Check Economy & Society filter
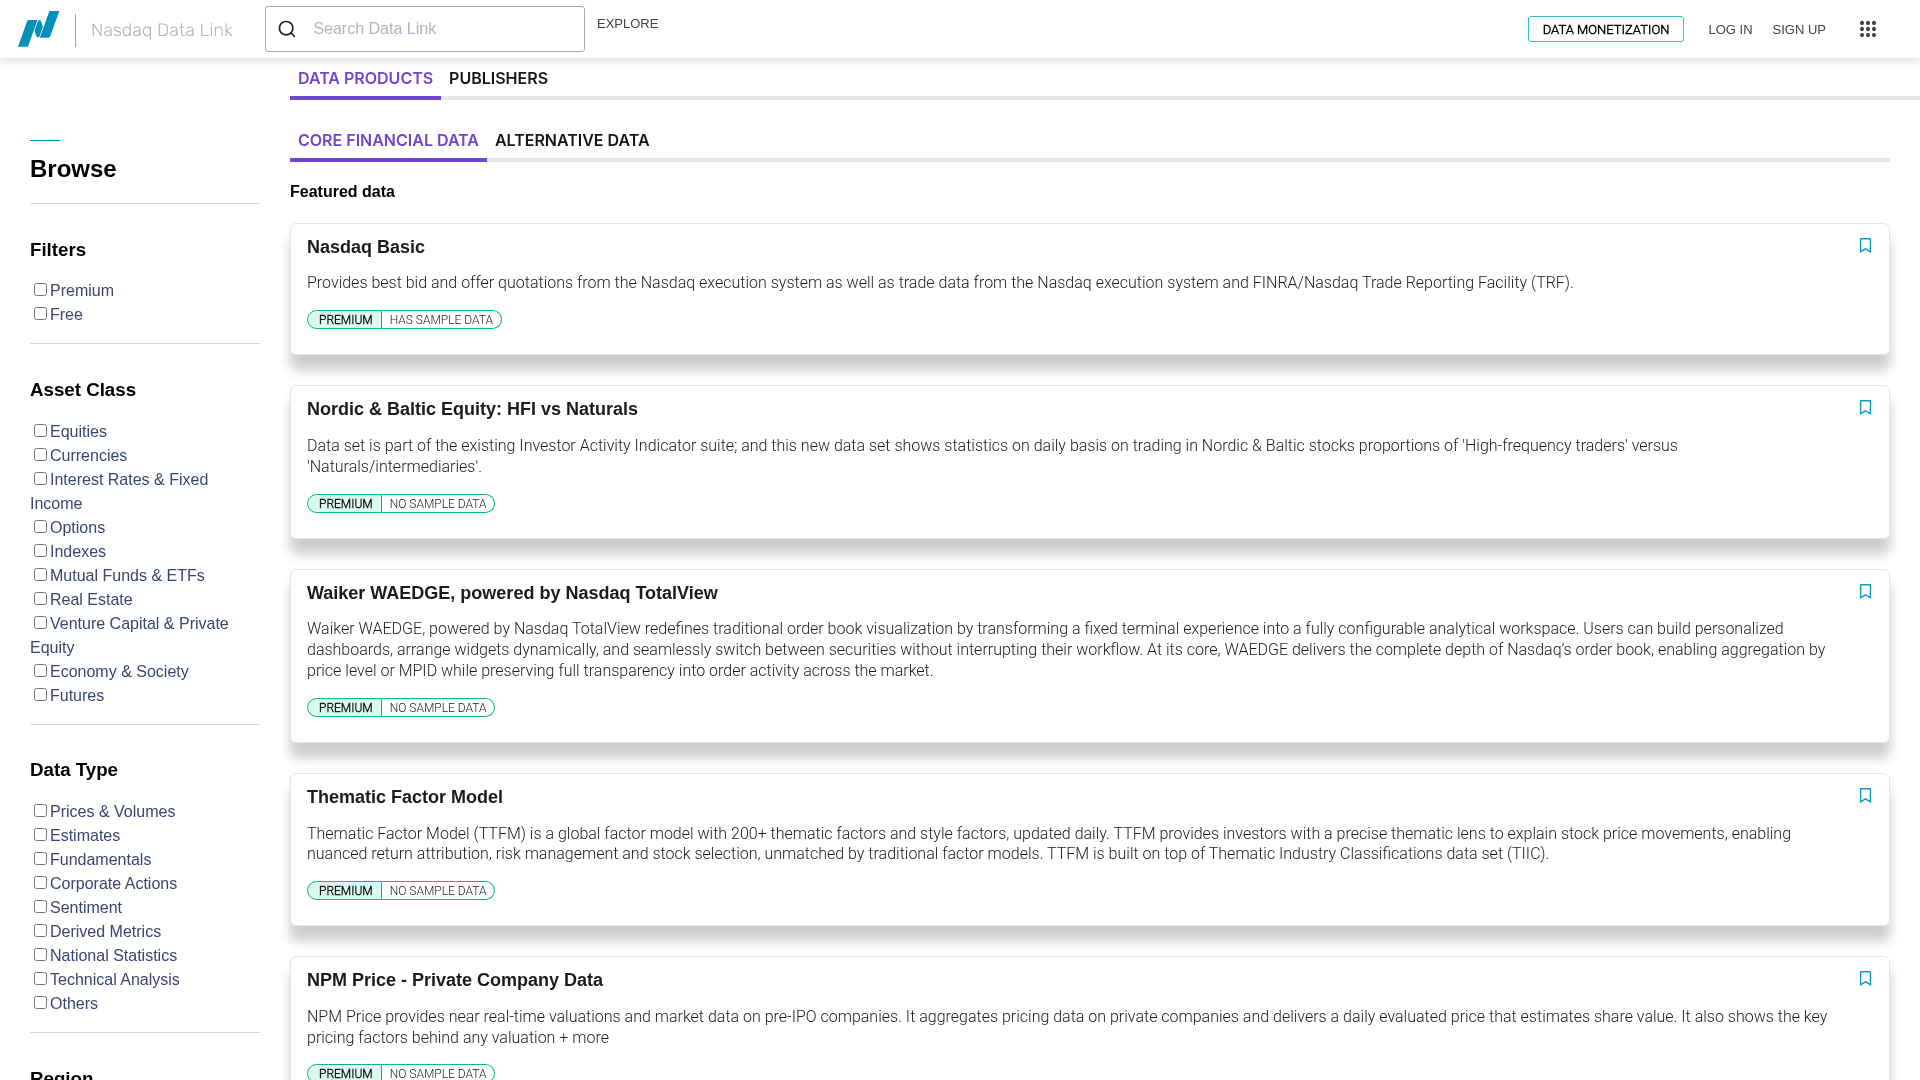The image size is (1920, 1080). tap(40, 671)
